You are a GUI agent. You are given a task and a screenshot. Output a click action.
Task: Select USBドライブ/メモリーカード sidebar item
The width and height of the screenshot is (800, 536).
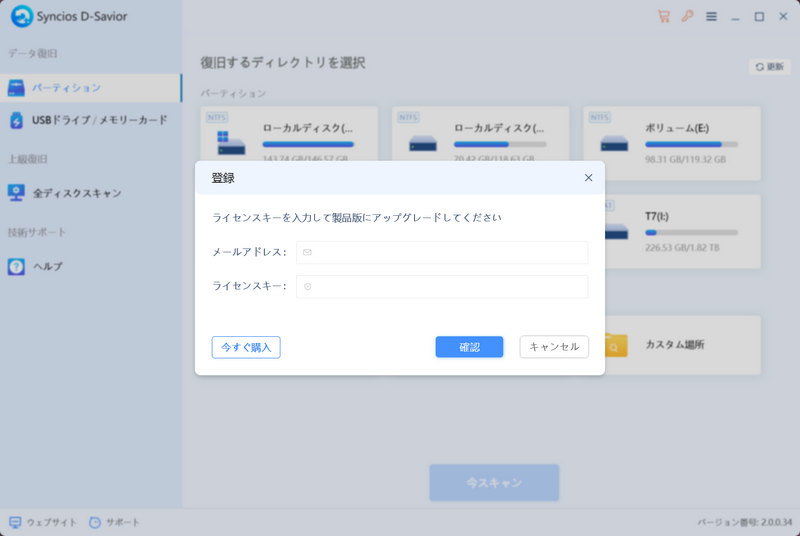(x=90, y=120)
